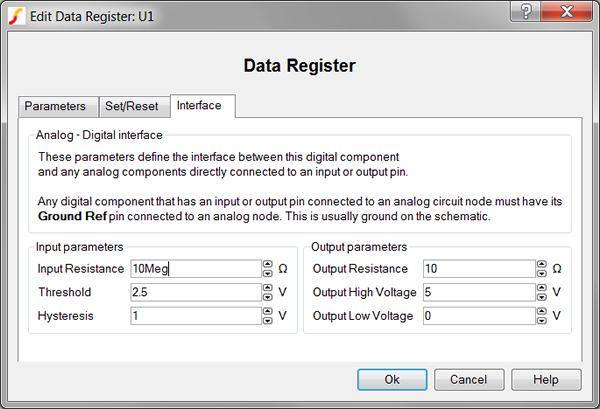Click the Cancel button
600x409 pixels.
click(x=467, y=380)
